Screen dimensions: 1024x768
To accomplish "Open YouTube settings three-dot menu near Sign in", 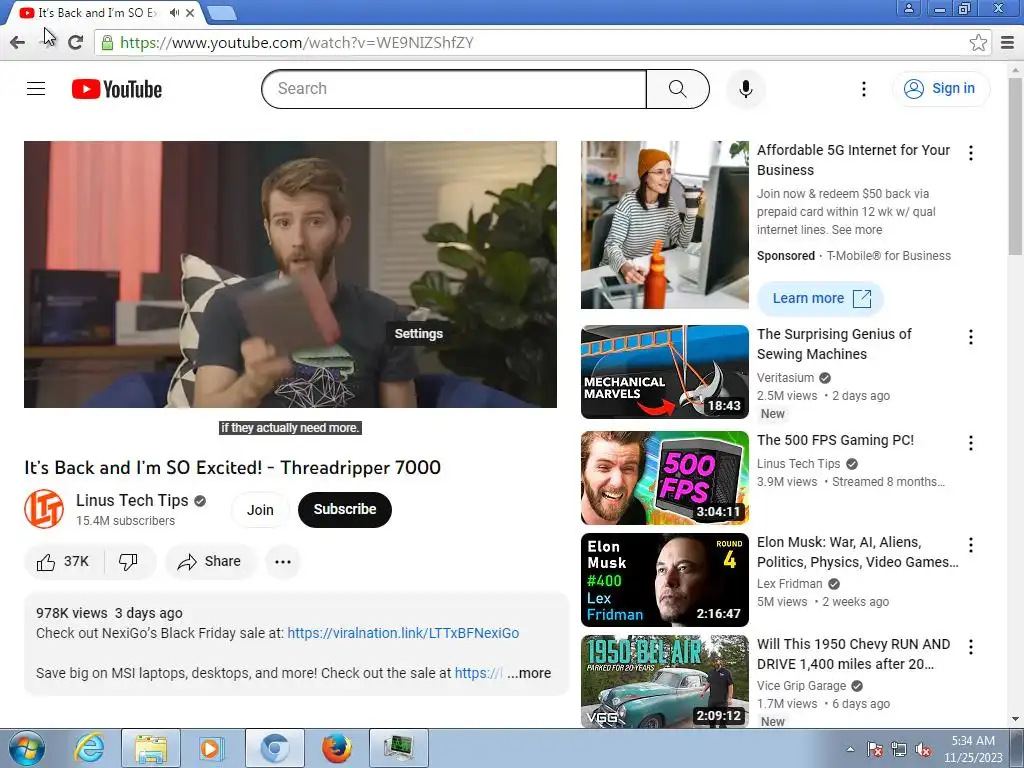I will [863, 89].
